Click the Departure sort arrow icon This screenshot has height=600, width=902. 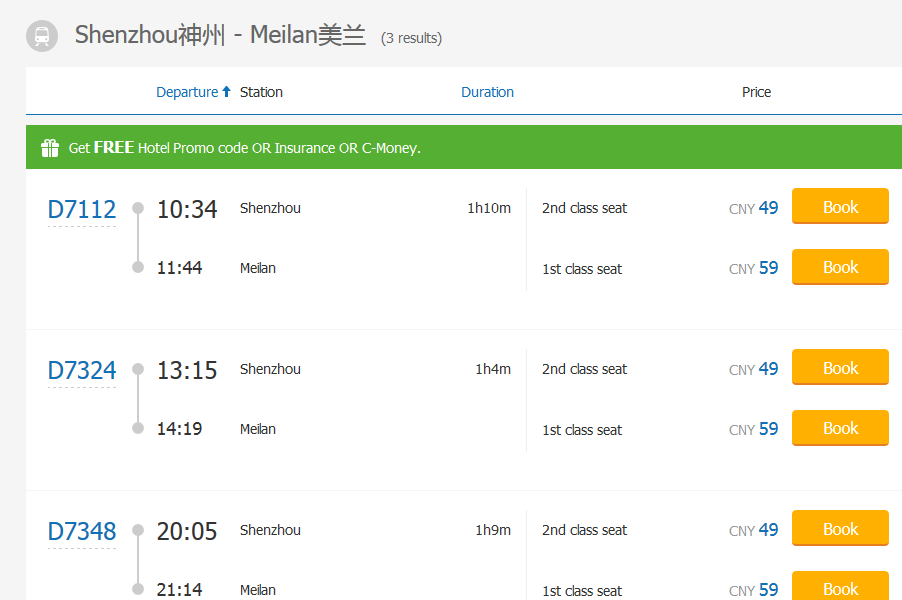point(227,92)
